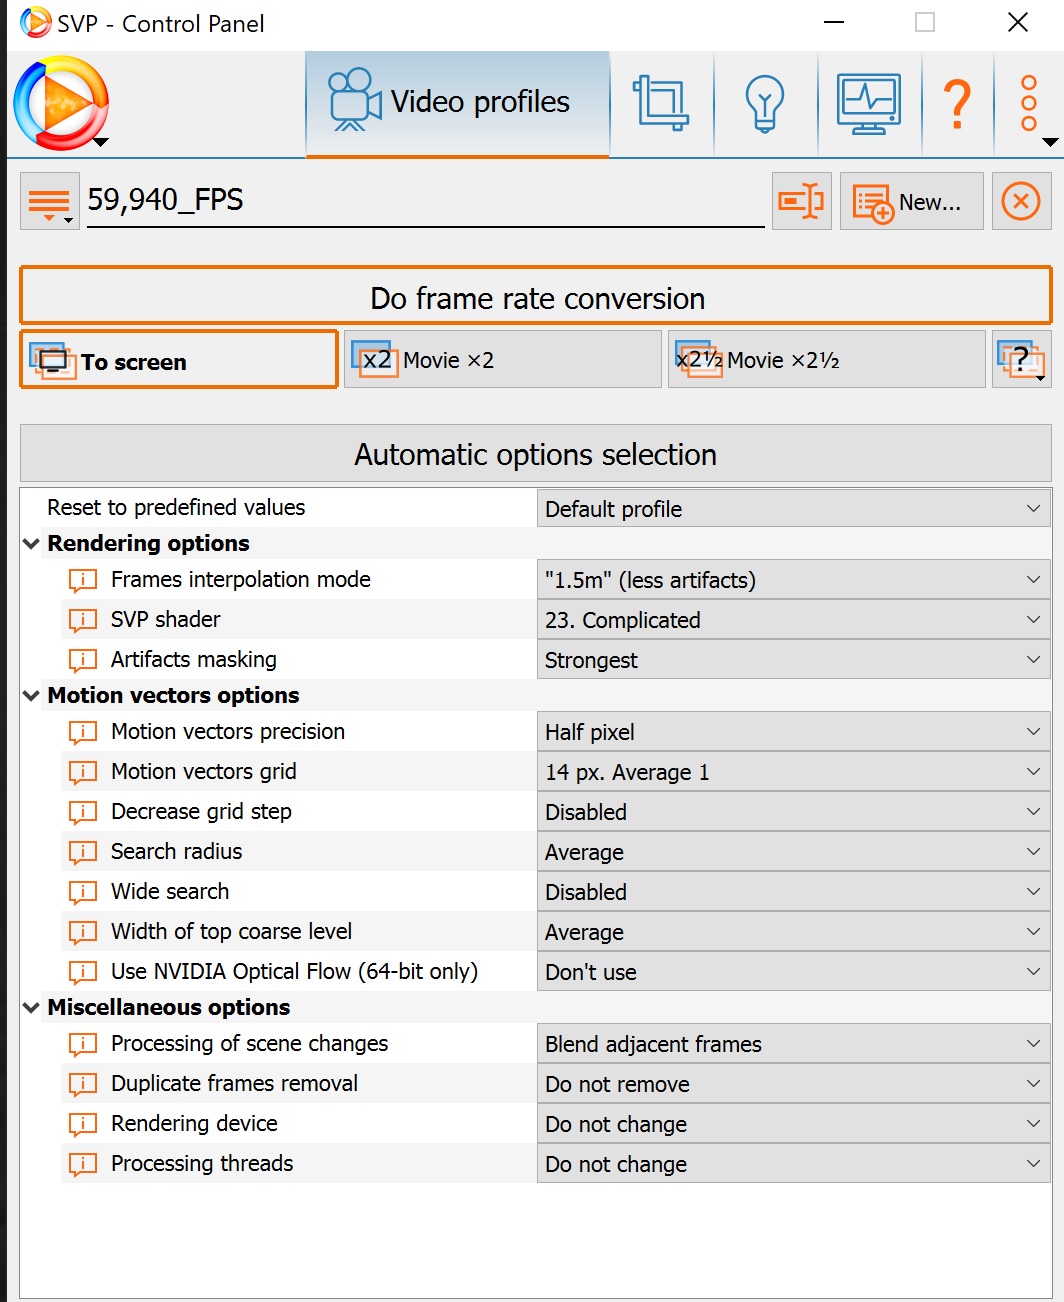Select the Movie ×2 mode
Viewport: 1064px width, 1302px height.
point(502,360)
